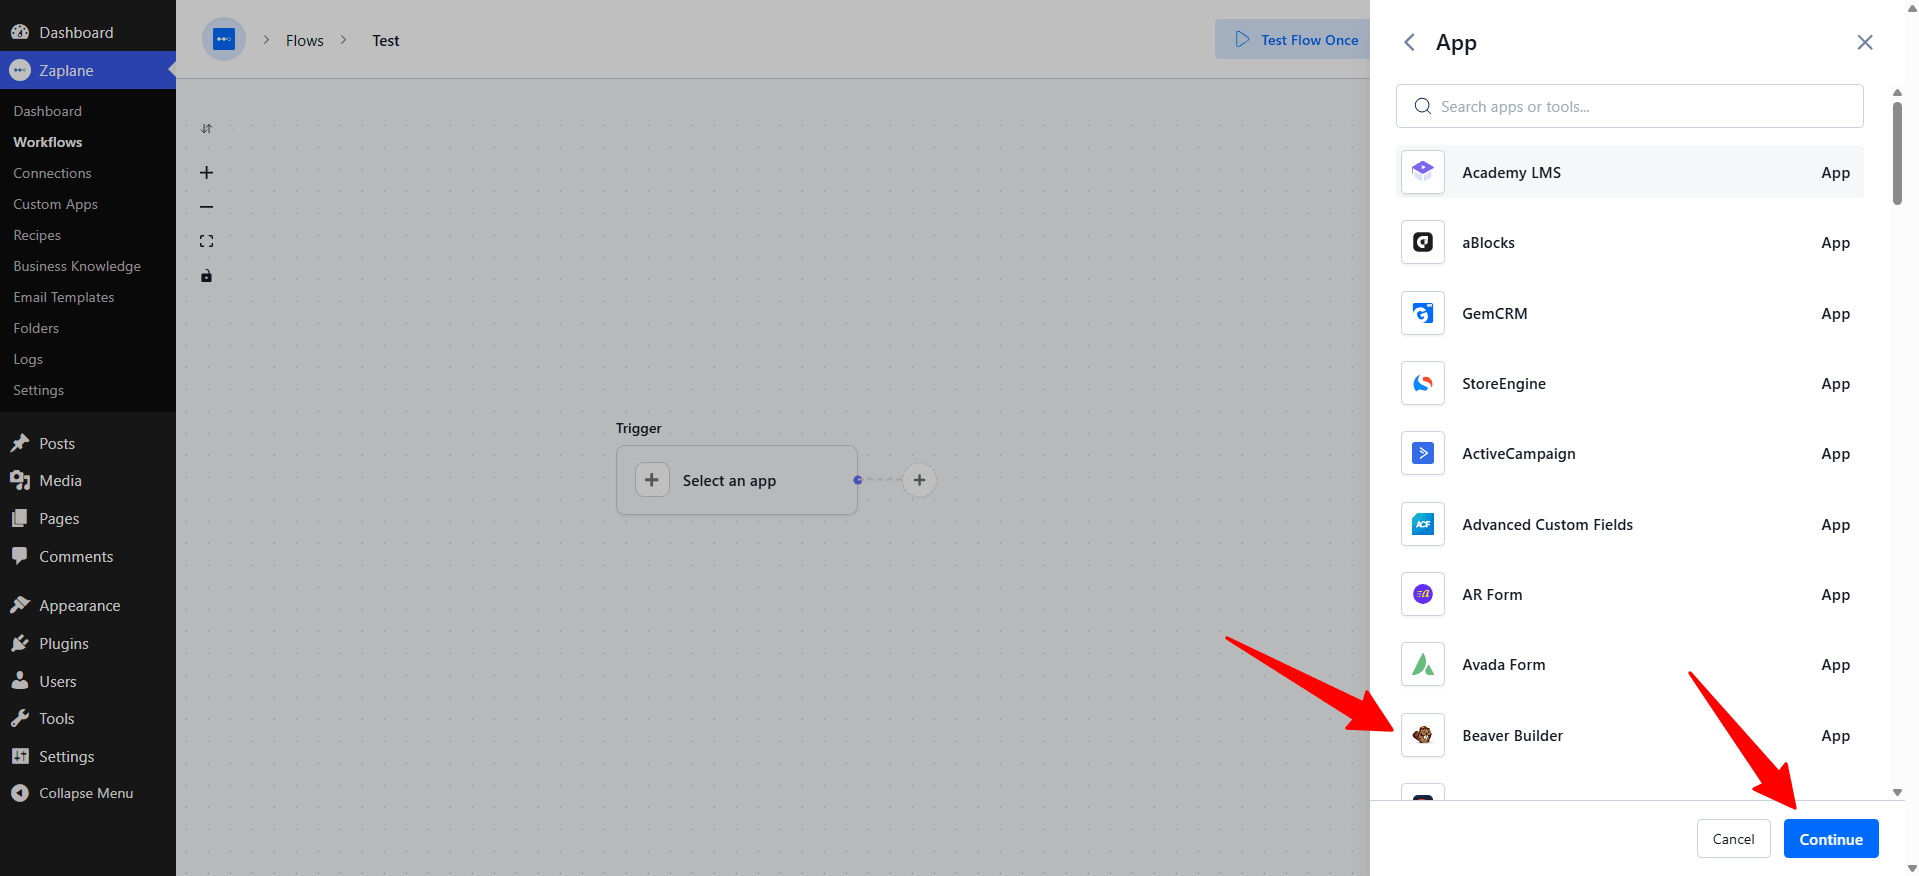The height and width of the screenshot is (876, 1919).
Task: Click the Advanced Custom Fields name text
Action: [x=1547, y=524]
